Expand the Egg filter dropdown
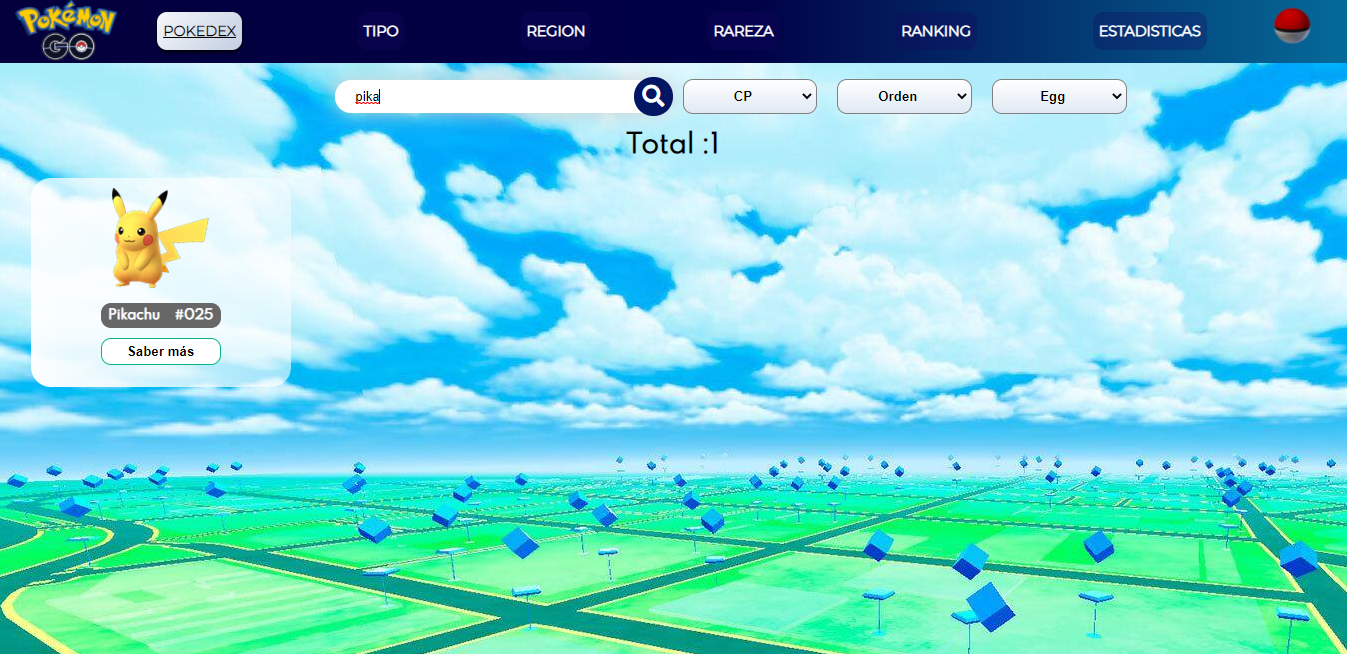 [x=1059, y=96]
